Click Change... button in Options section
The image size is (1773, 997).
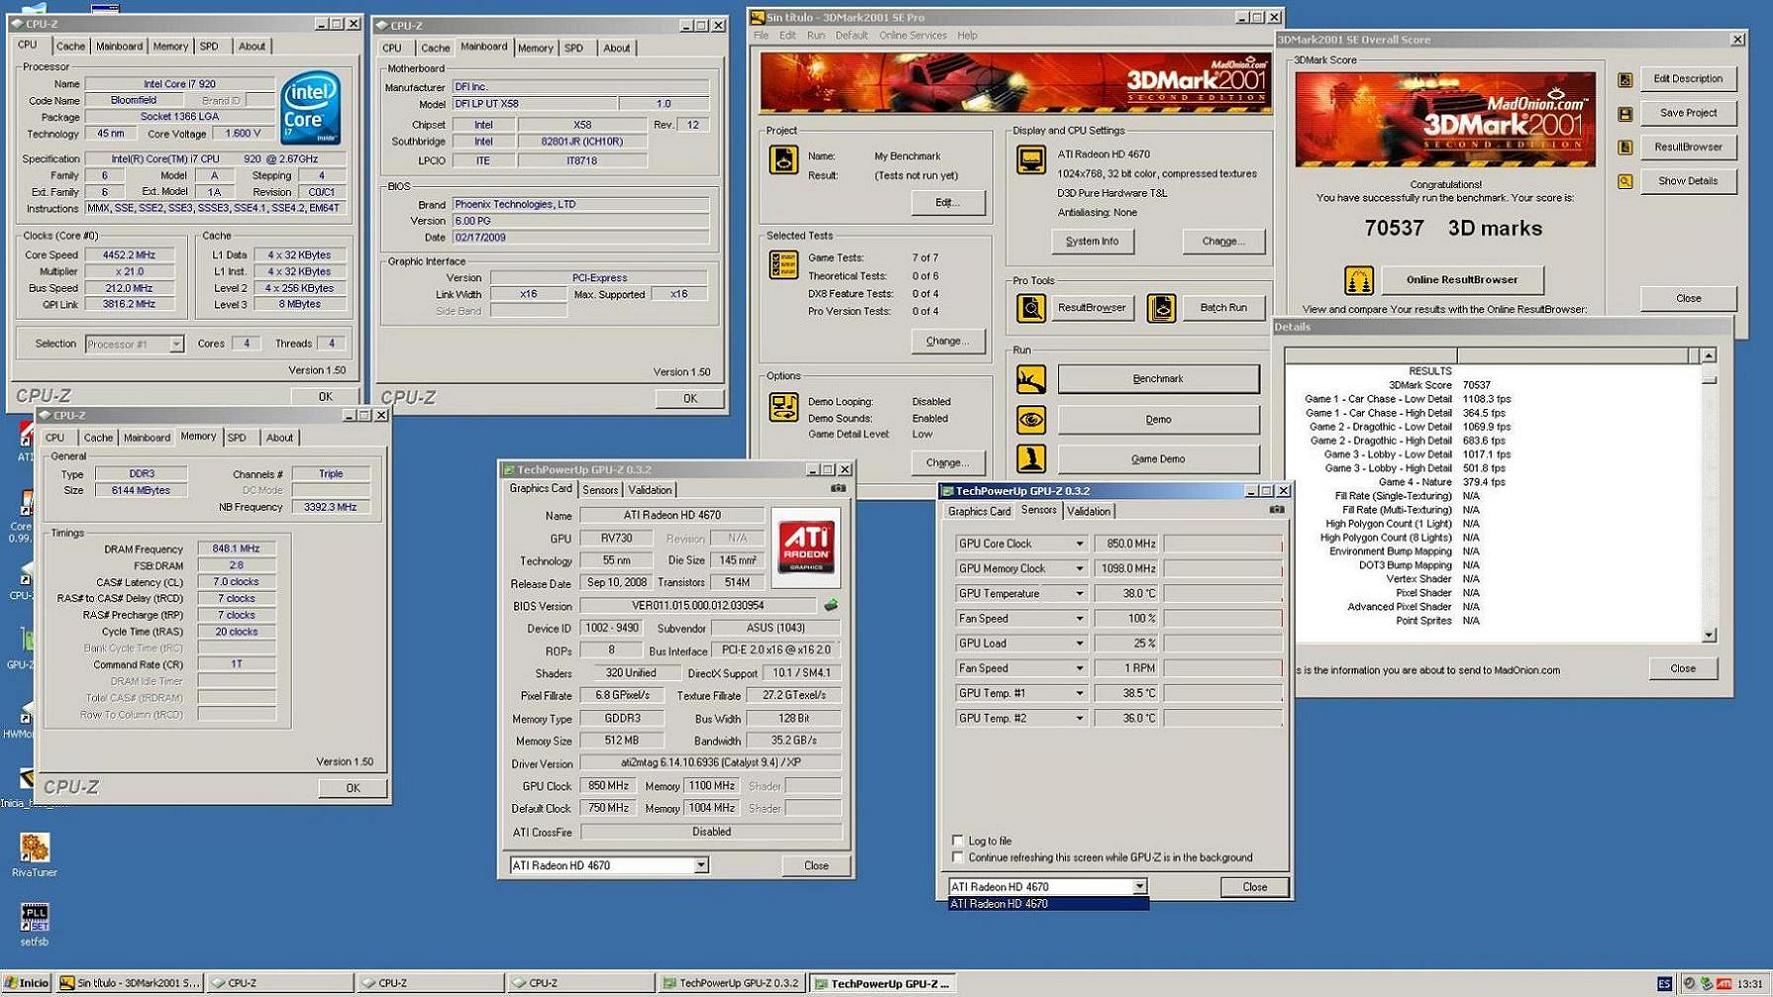pos(947,463)
